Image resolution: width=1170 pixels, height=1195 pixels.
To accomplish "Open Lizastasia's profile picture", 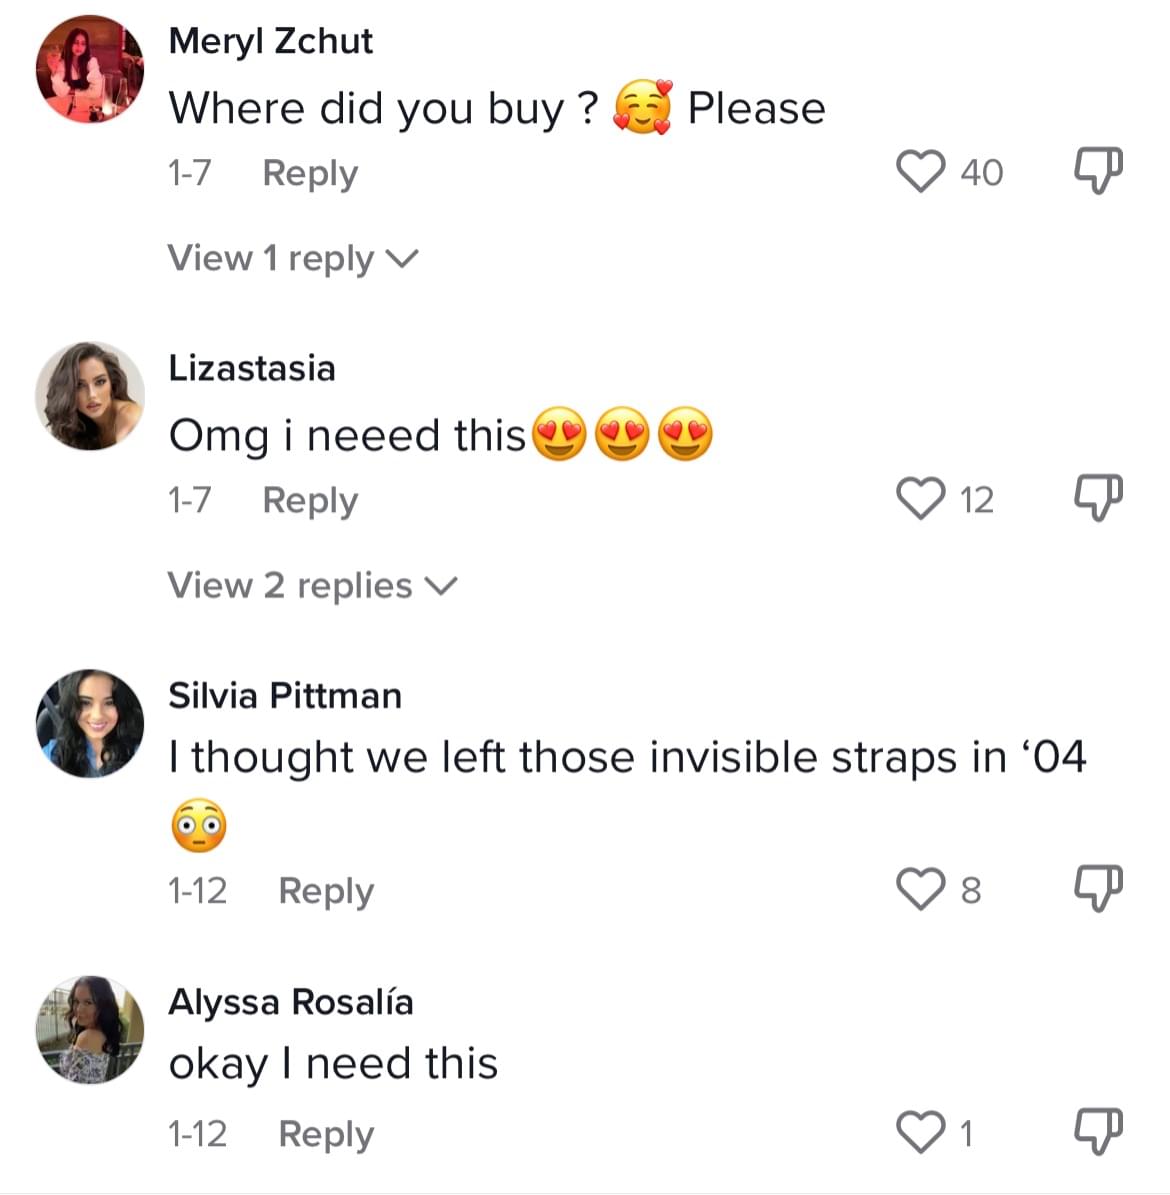I will (90, 396).
